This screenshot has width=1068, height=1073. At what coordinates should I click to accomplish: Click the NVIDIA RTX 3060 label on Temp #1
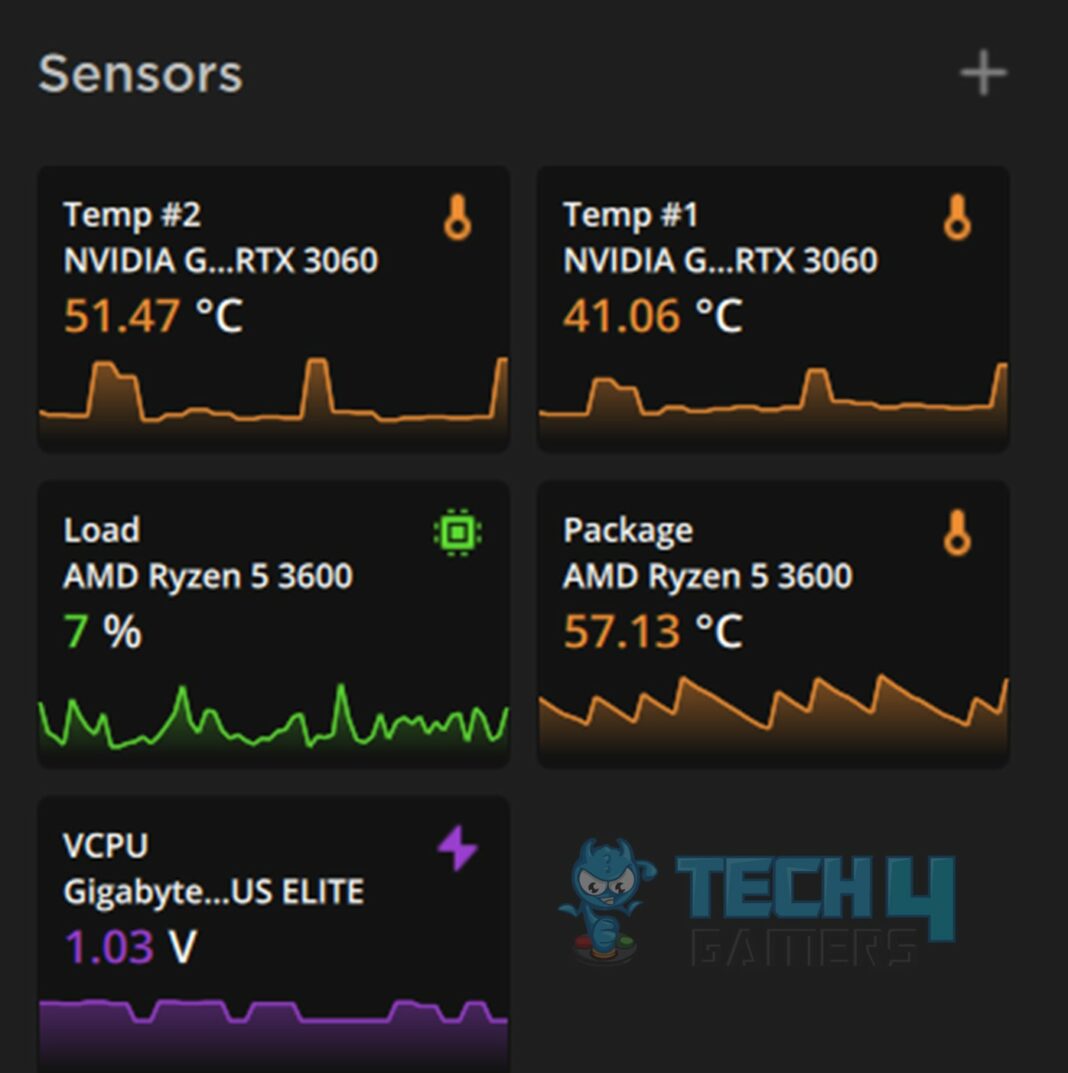pyautogui.click(x=720, y=261)
